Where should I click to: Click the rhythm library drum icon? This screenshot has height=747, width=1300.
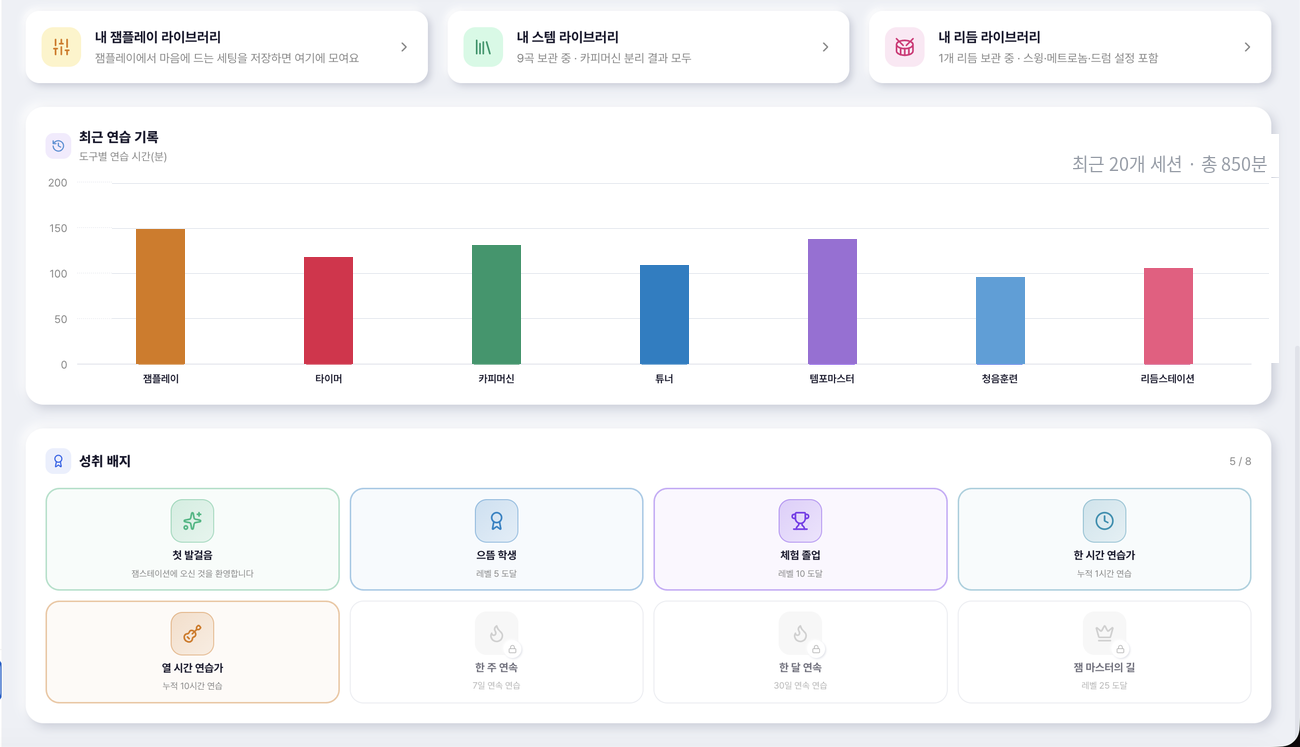[x=905, y=47]
